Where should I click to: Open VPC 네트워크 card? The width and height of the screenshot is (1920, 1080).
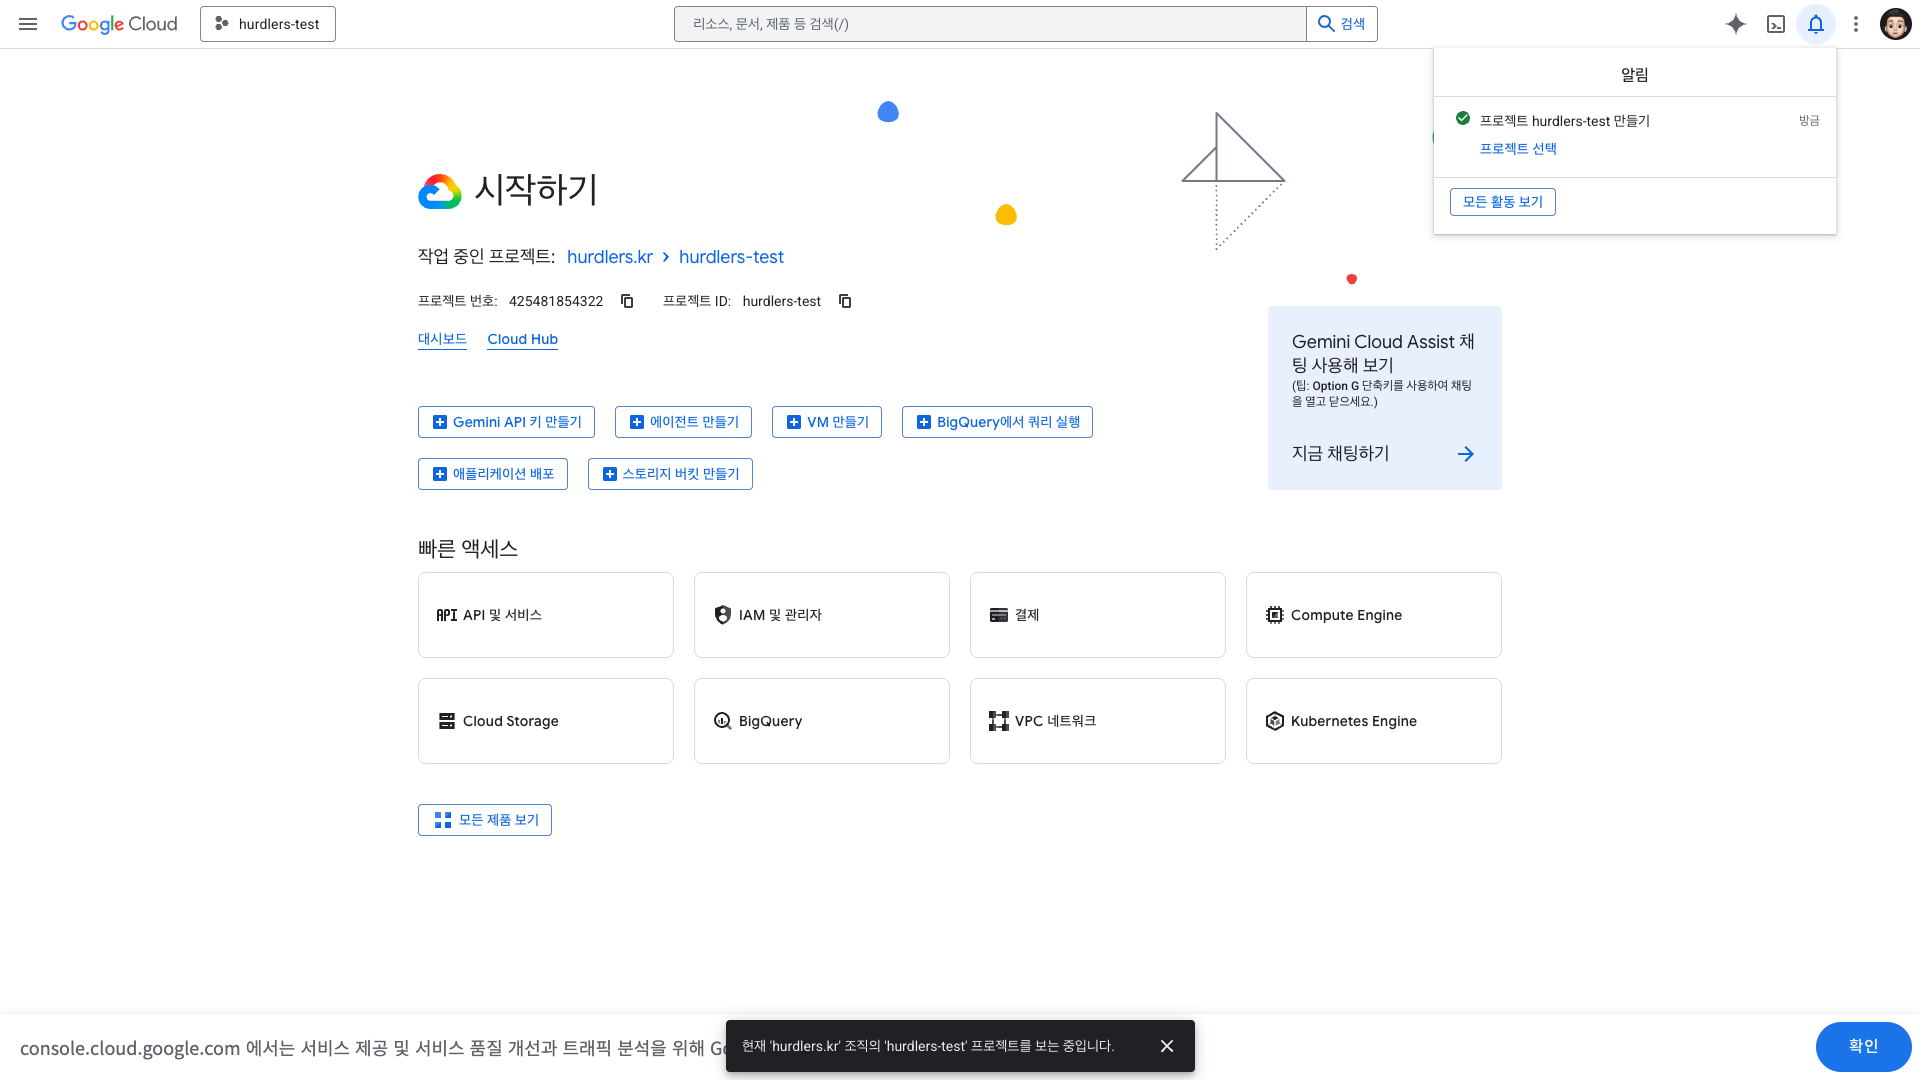pos(1098,721)
